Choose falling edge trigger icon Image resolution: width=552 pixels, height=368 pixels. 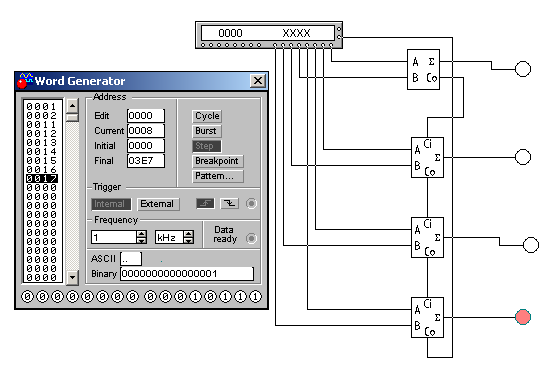230,203
